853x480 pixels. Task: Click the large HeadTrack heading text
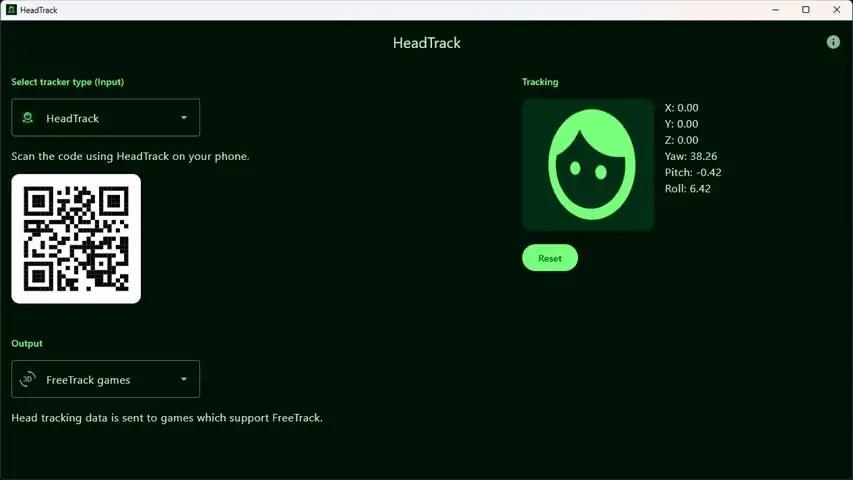[426, 43]
